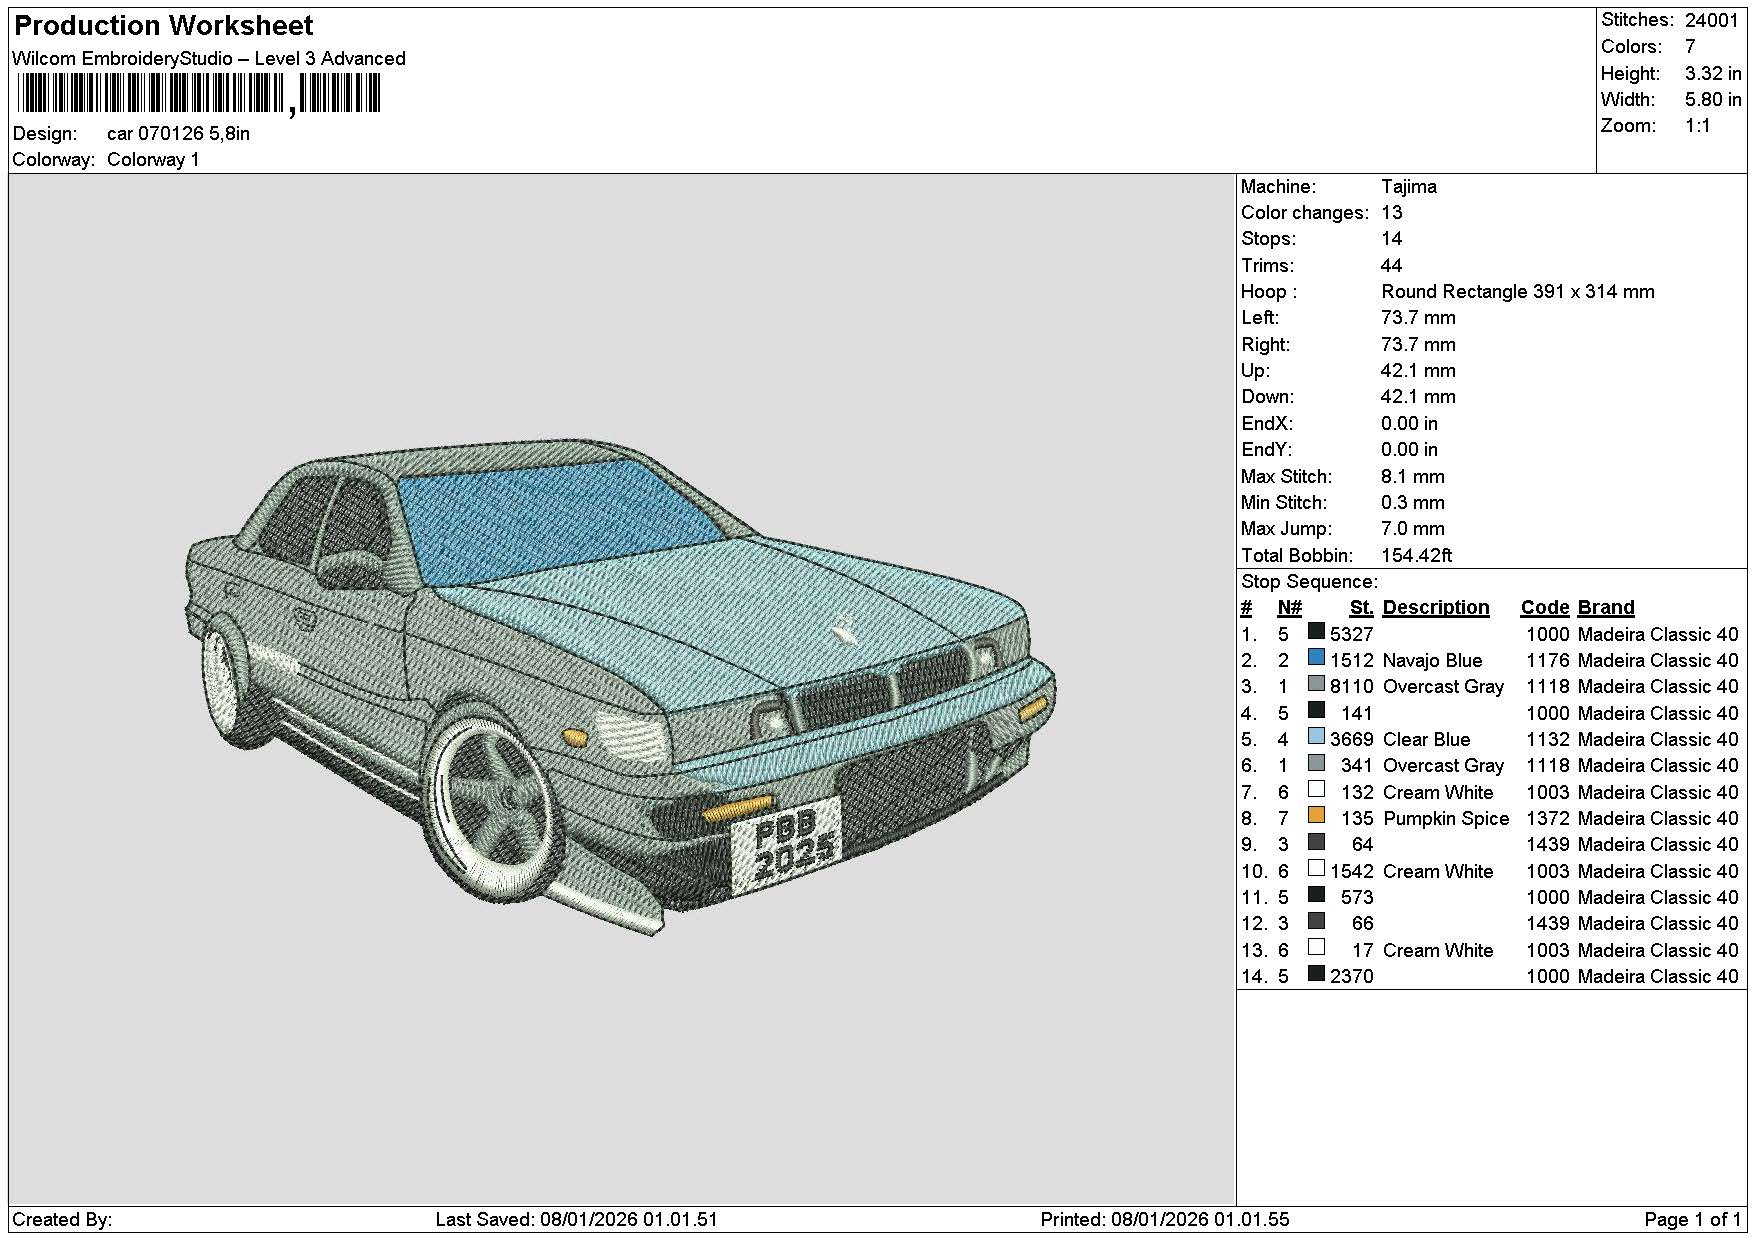The width and height of the screenshot is (1755, 1240).
Task: Click the 'Colorway 1' value
Action: pos(153,160)
